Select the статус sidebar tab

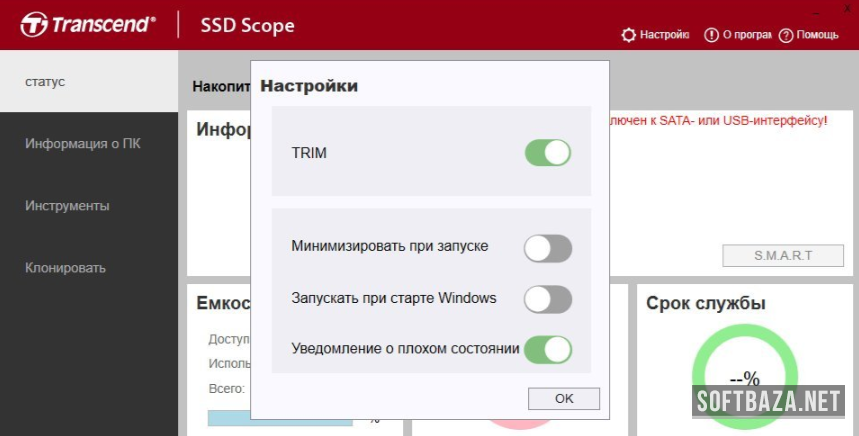tap(90, 81)
